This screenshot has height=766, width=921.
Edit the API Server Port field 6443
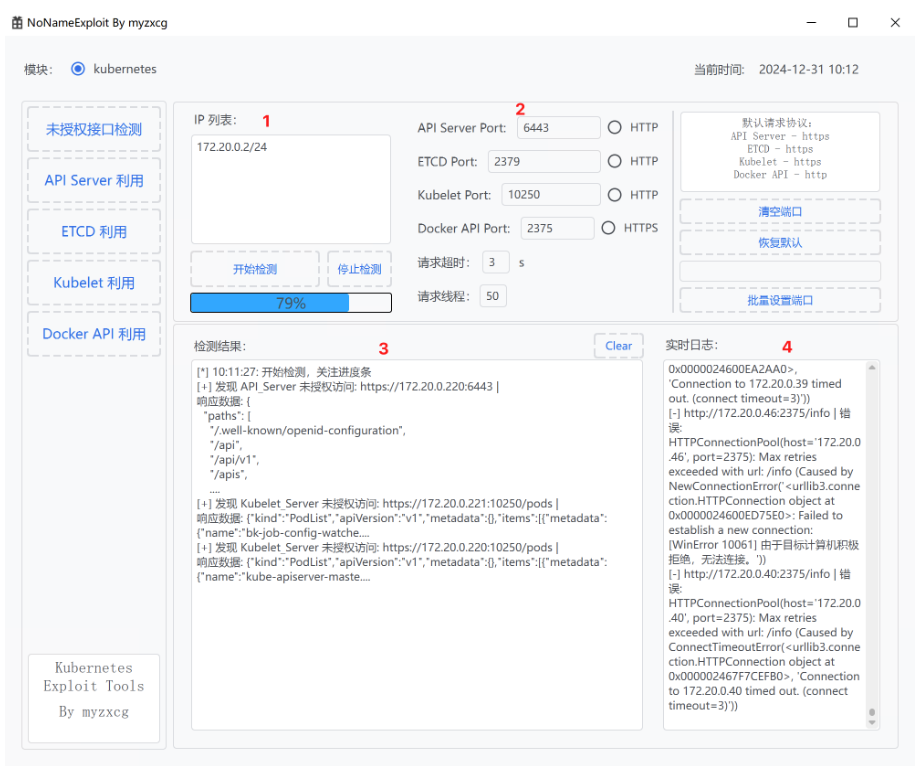click(558, 127)
